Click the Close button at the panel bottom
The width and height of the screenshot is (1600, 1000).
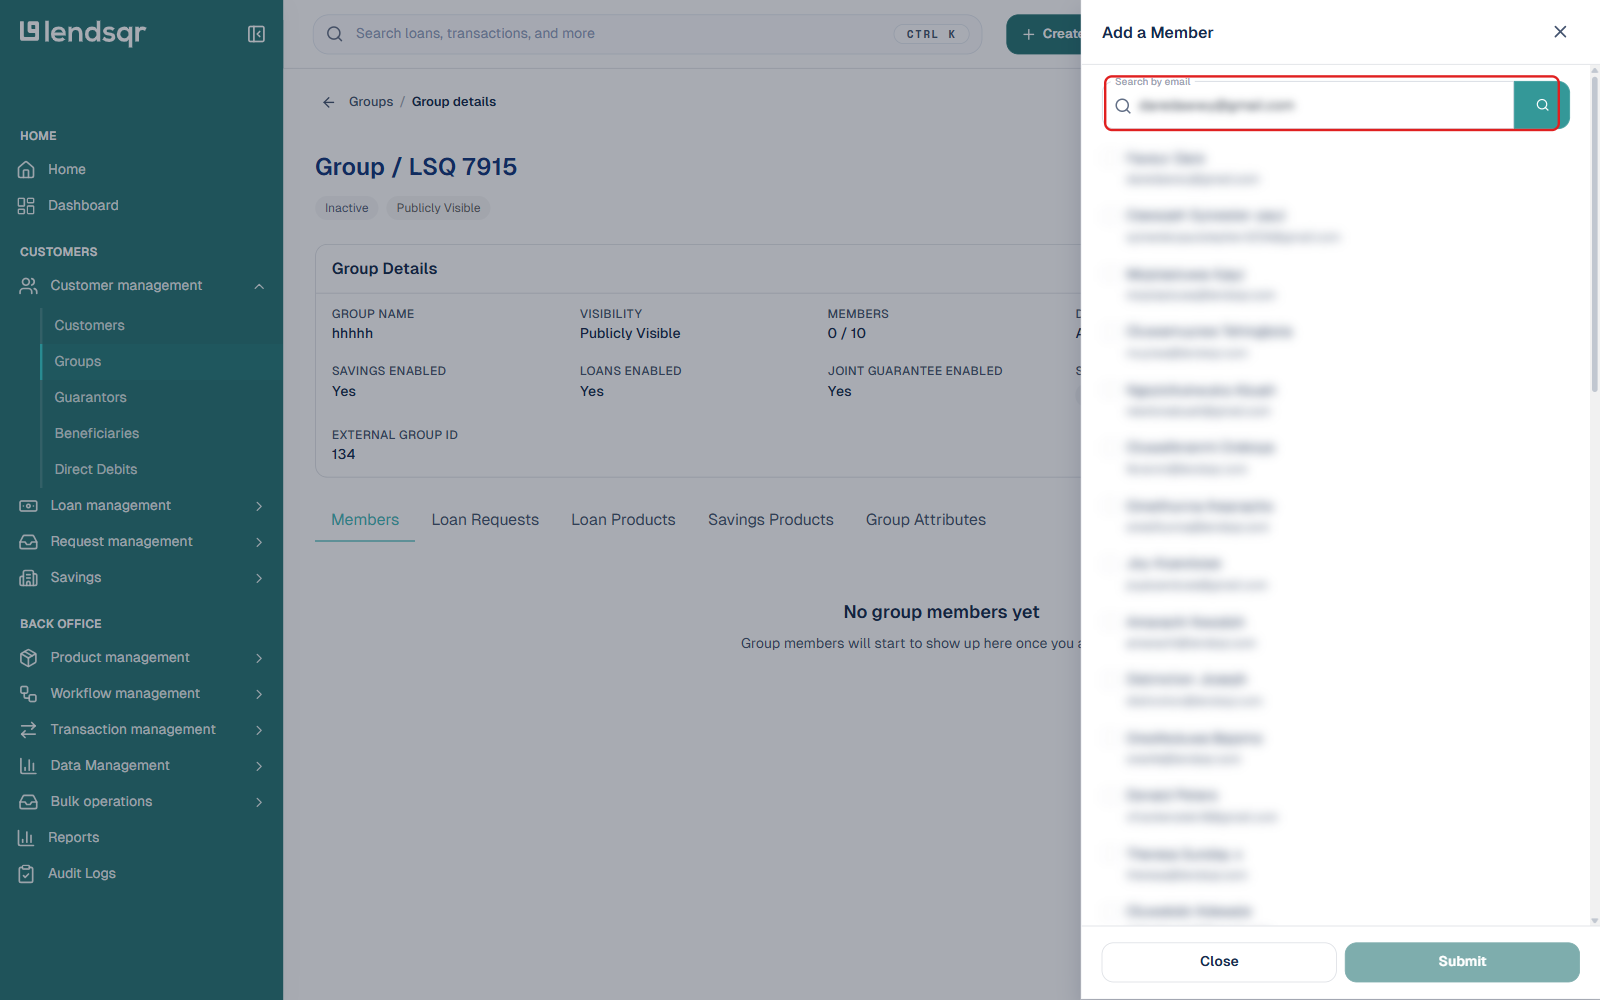click(x=1219, y=962)
